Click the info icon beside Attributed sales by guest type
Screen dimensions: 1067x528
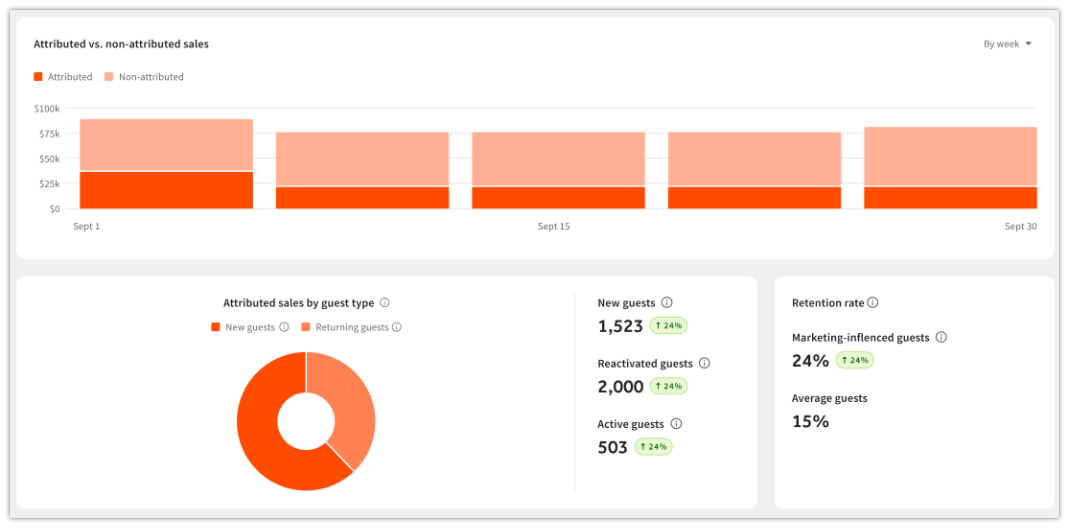tap(384, 303)
